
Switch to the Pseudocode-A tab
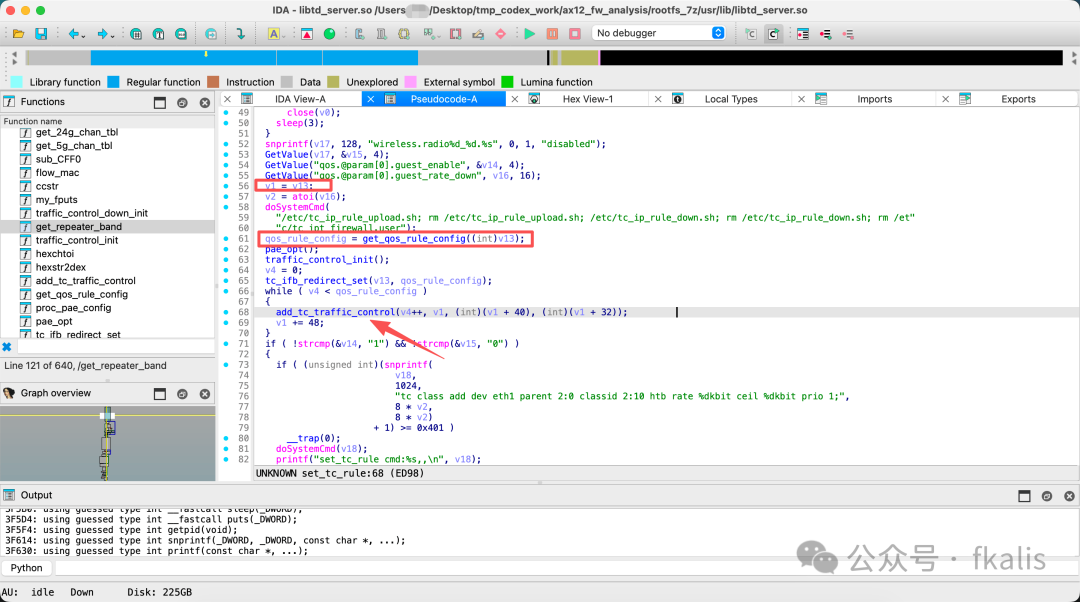[x=444, y=99]
